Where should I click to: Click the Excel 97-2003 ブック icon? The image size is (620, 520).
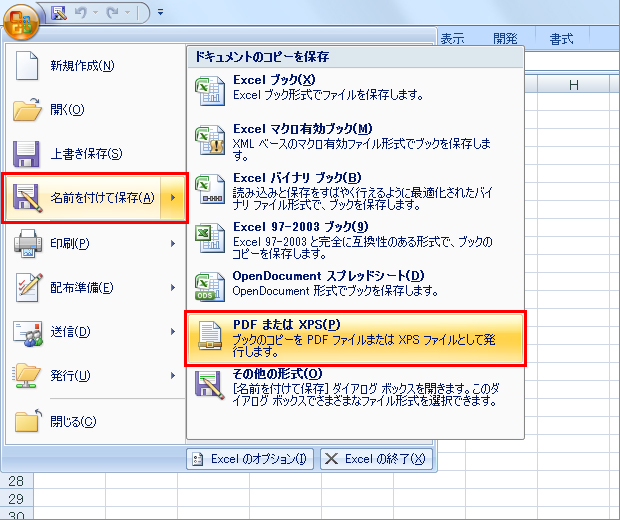point(210,238)
